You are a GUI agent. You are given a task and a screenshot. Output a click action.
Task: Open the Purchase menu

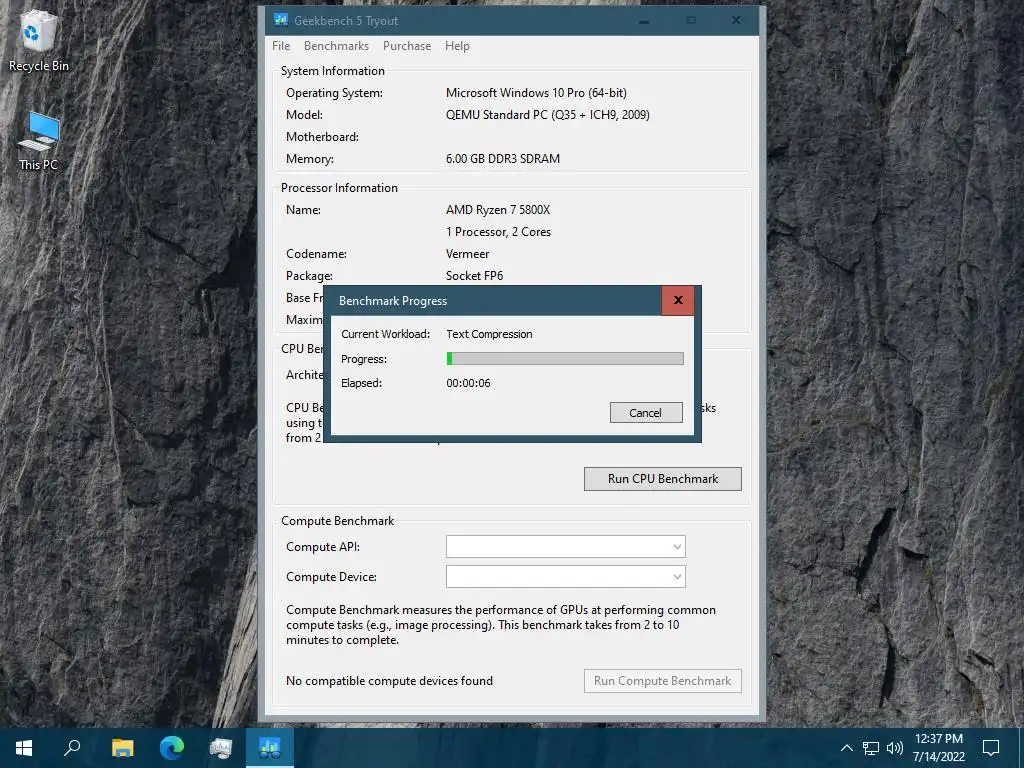[407, 46]
